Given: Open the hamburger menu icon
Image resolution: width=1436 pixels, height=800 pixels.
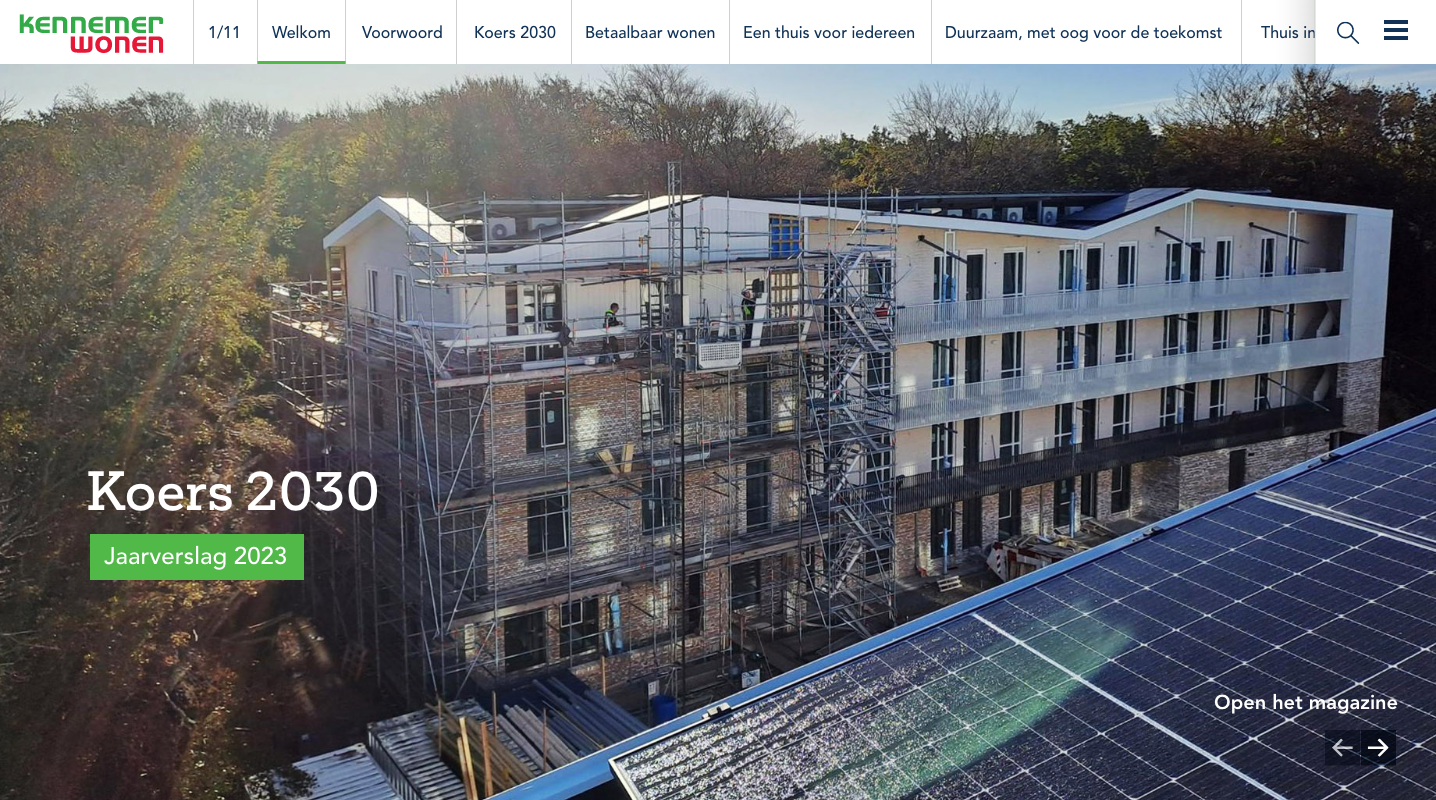Looking at the screenshot, I should pos(1396,31).
